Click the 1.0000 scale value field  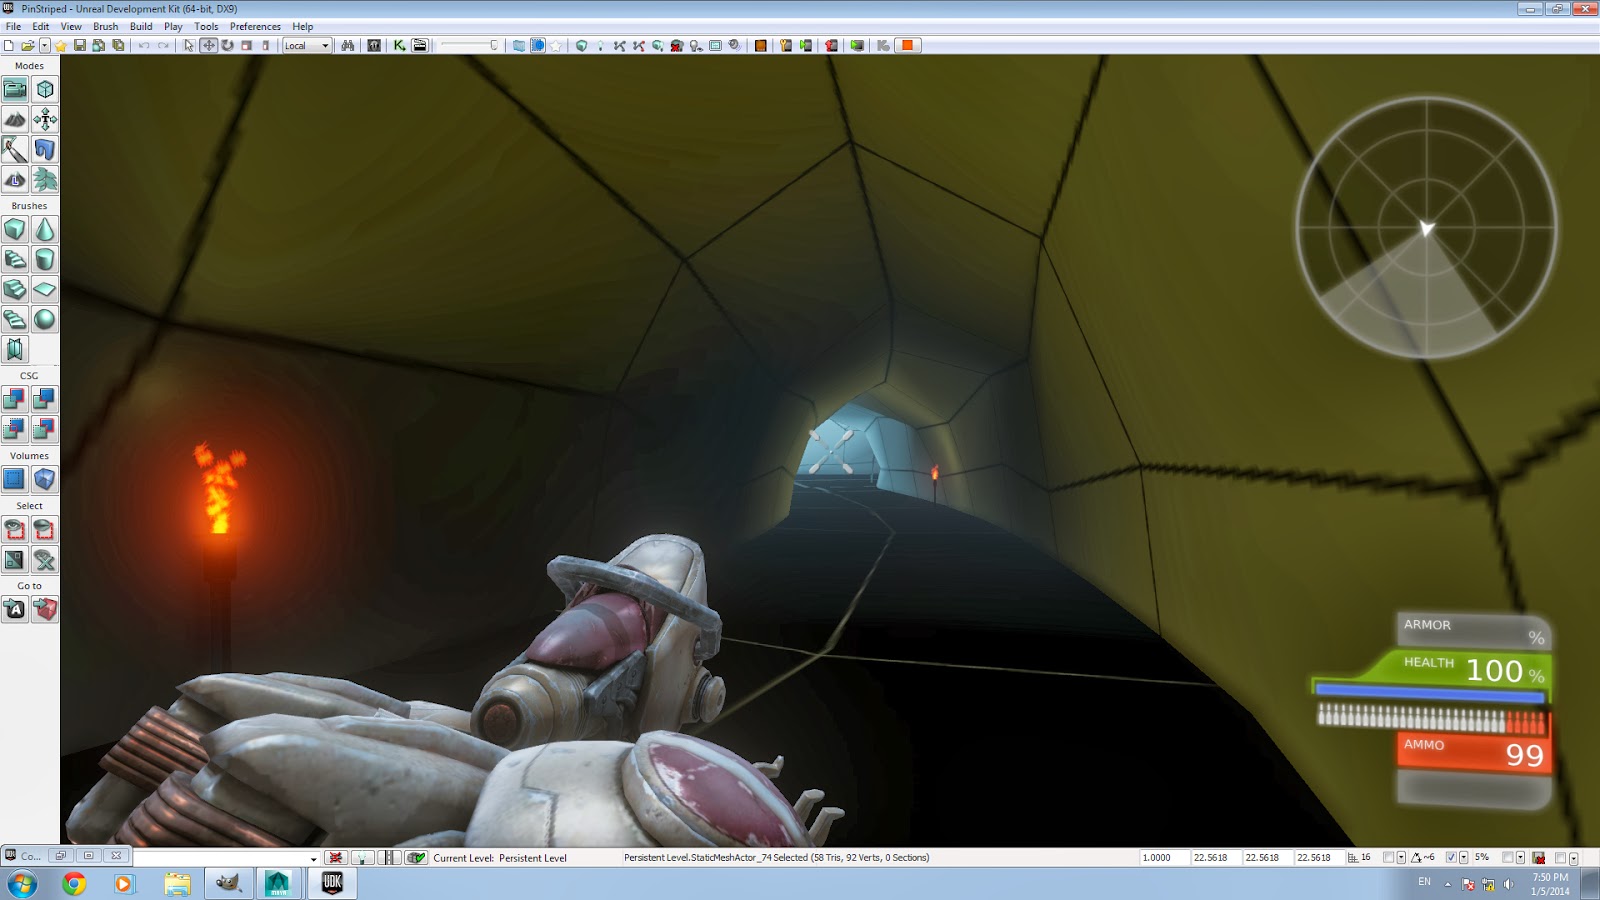pos(1164,858)
